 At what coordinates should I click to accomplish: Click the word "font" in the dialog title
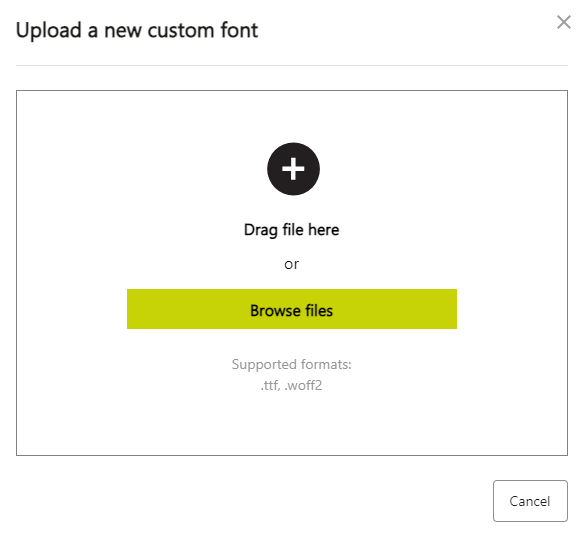point(239,30)
